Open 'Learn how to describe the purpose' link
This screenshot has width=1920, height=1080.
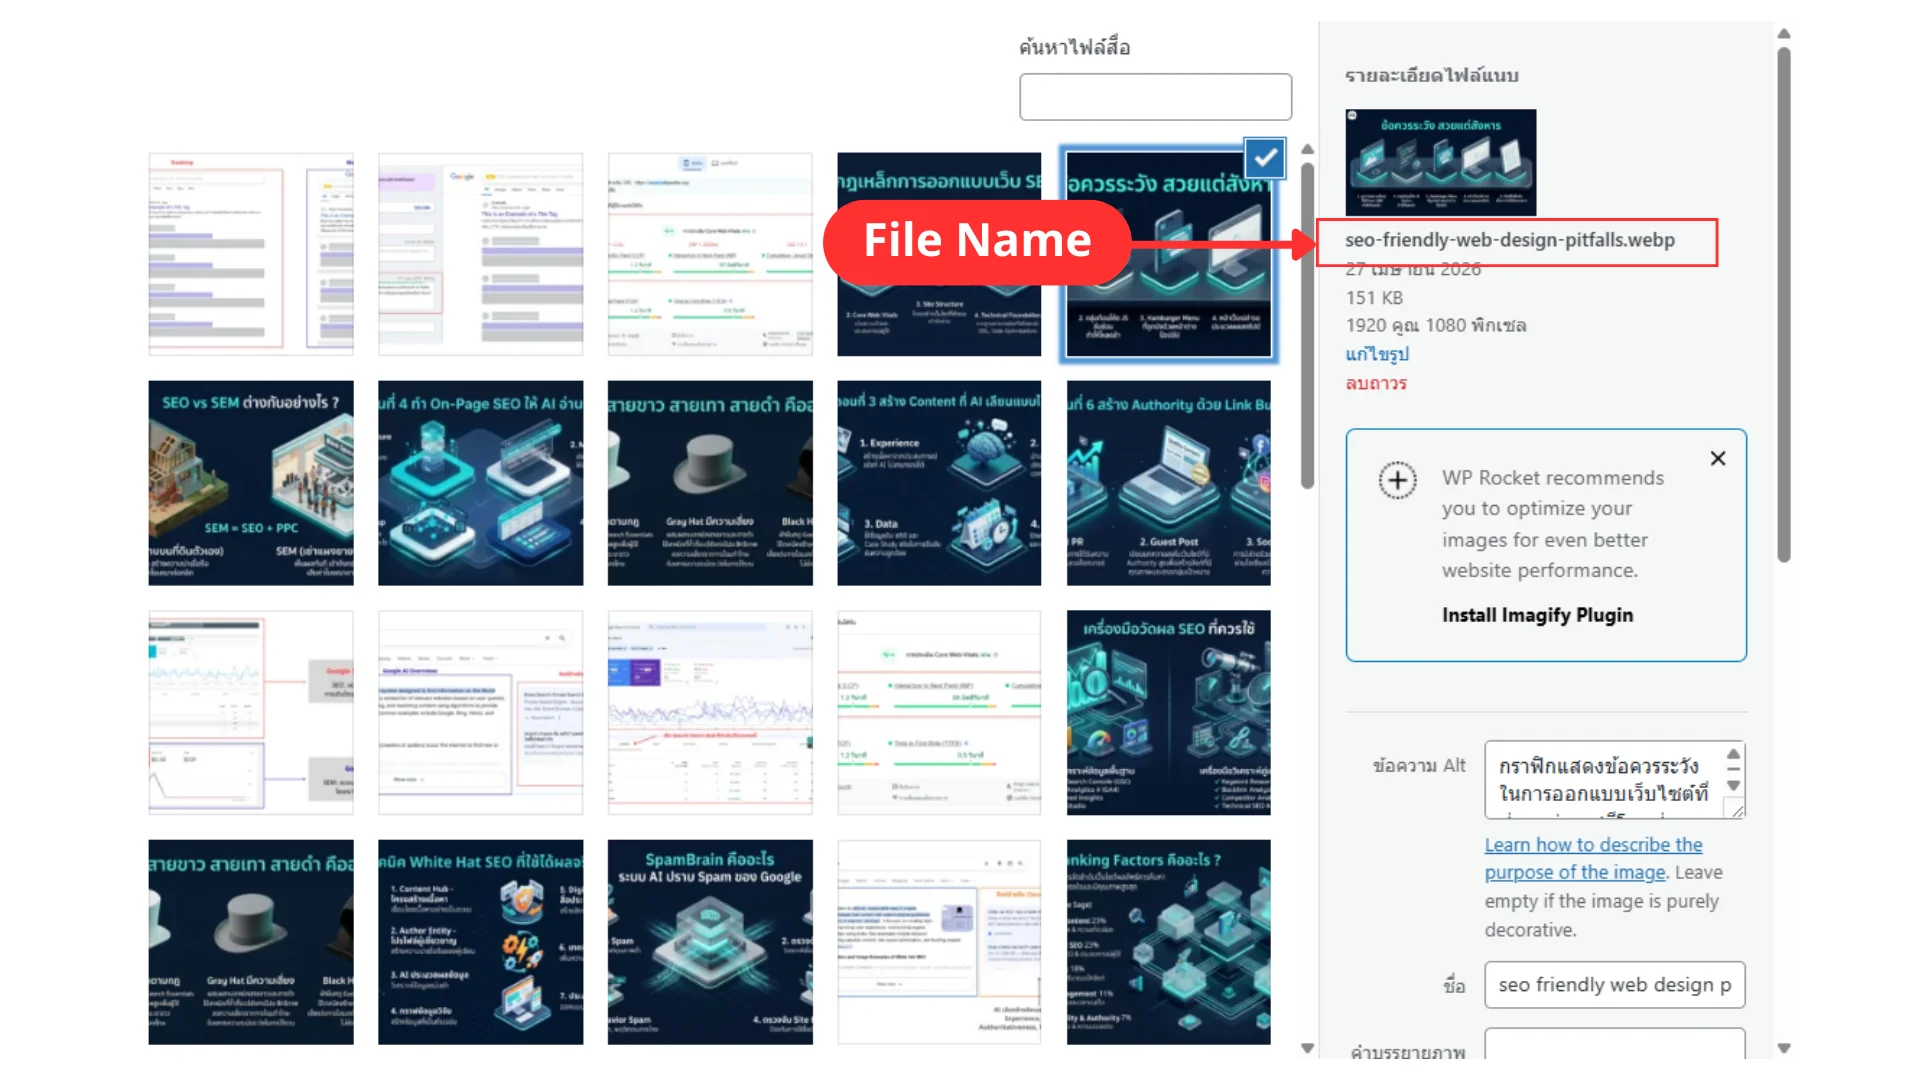(1593, 858)
